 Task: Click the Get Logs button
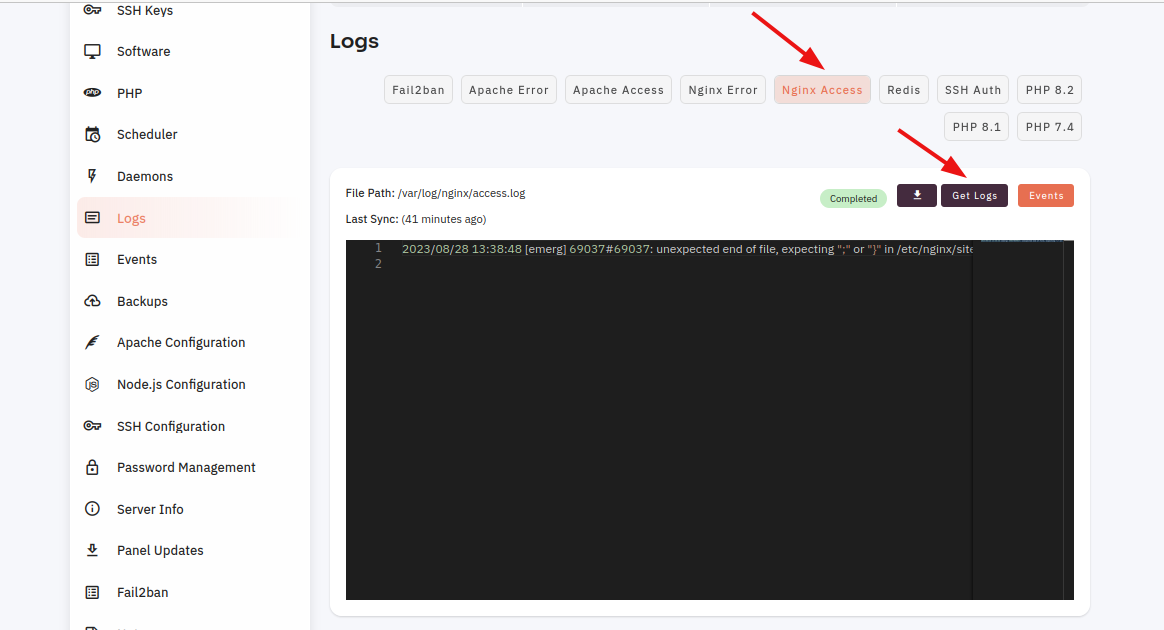[974, 195]
